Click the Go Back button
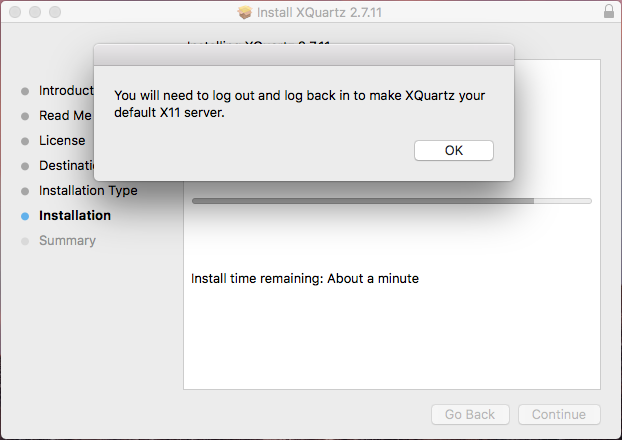The width and height of the screenshot is (622, 440). [x=470, y=414]
